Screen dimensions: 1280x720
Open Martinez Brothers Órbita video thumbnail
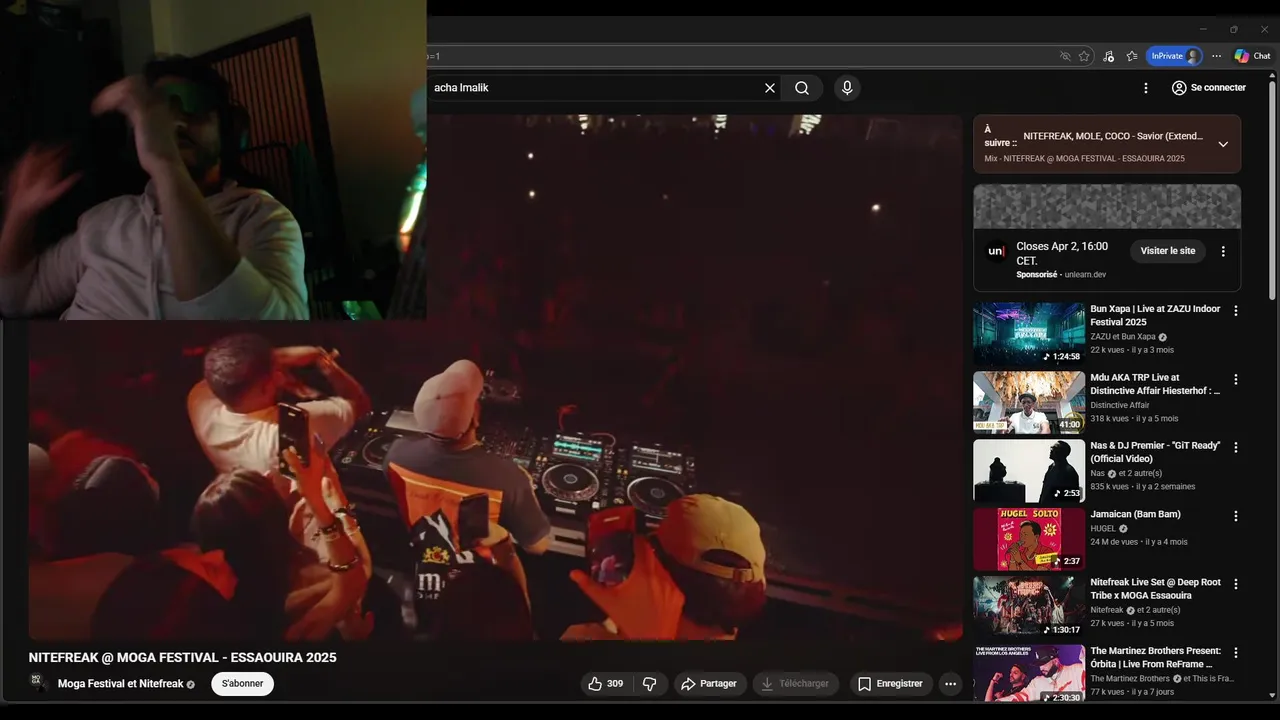pos(1029,674)
